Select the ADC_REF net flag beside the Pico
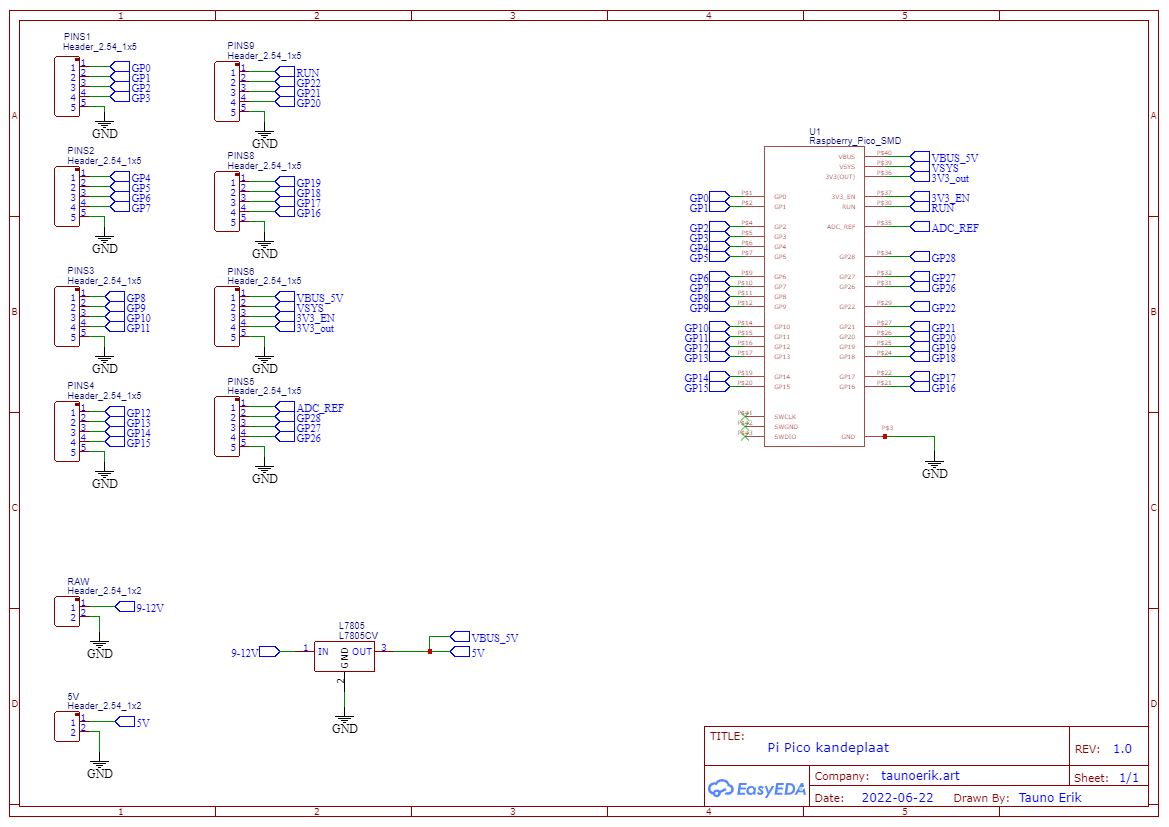Viewport: 1169px width, 827px height. click(x=946, y=228)
